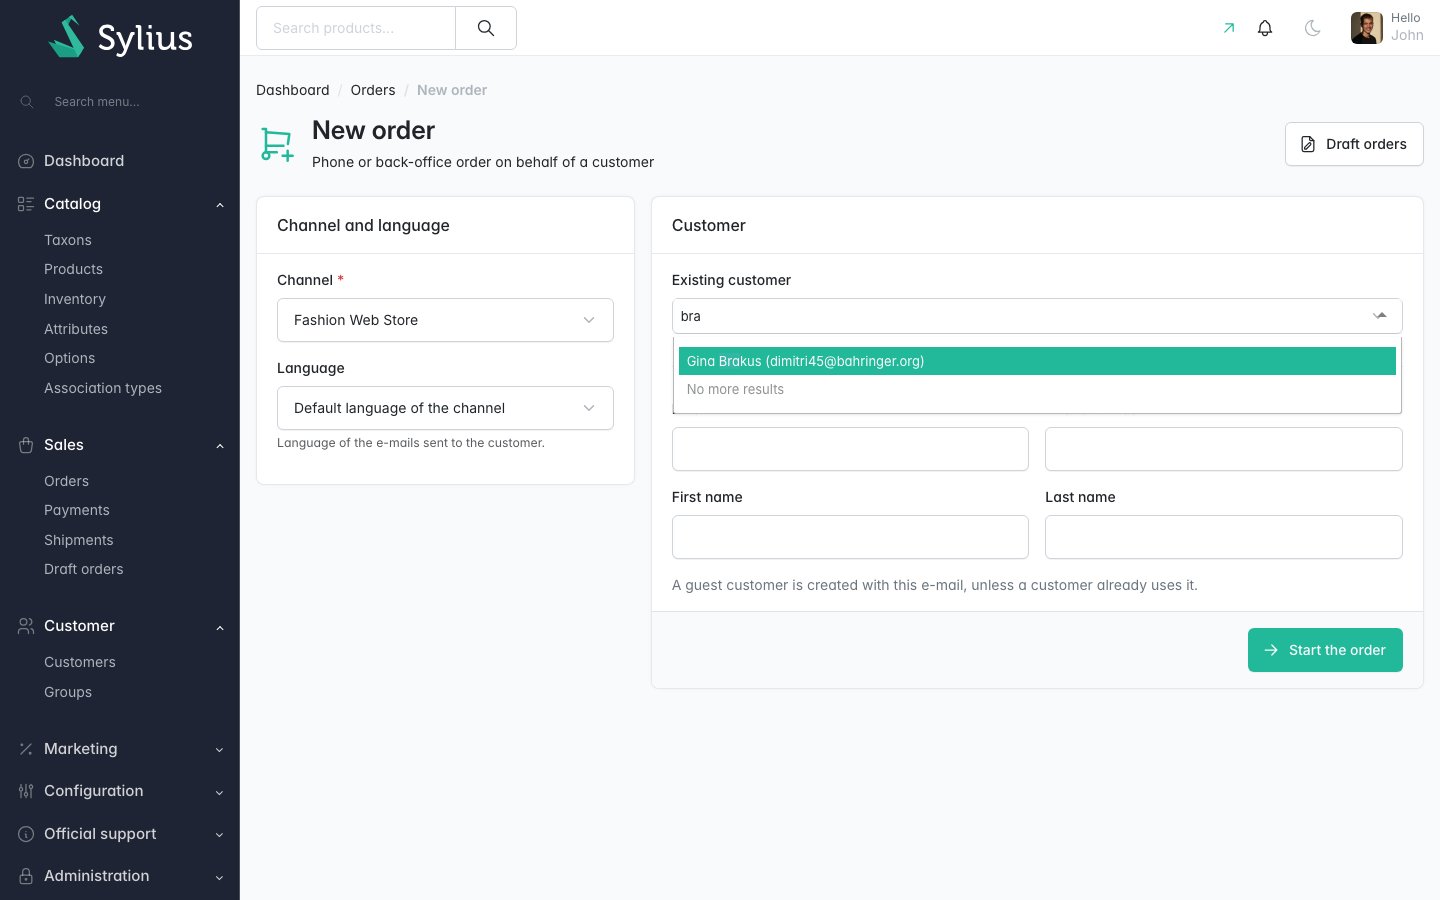Go to Inventory menu item
The image size is (1440, 900).
pyautogui.click(x=75, y=299)
